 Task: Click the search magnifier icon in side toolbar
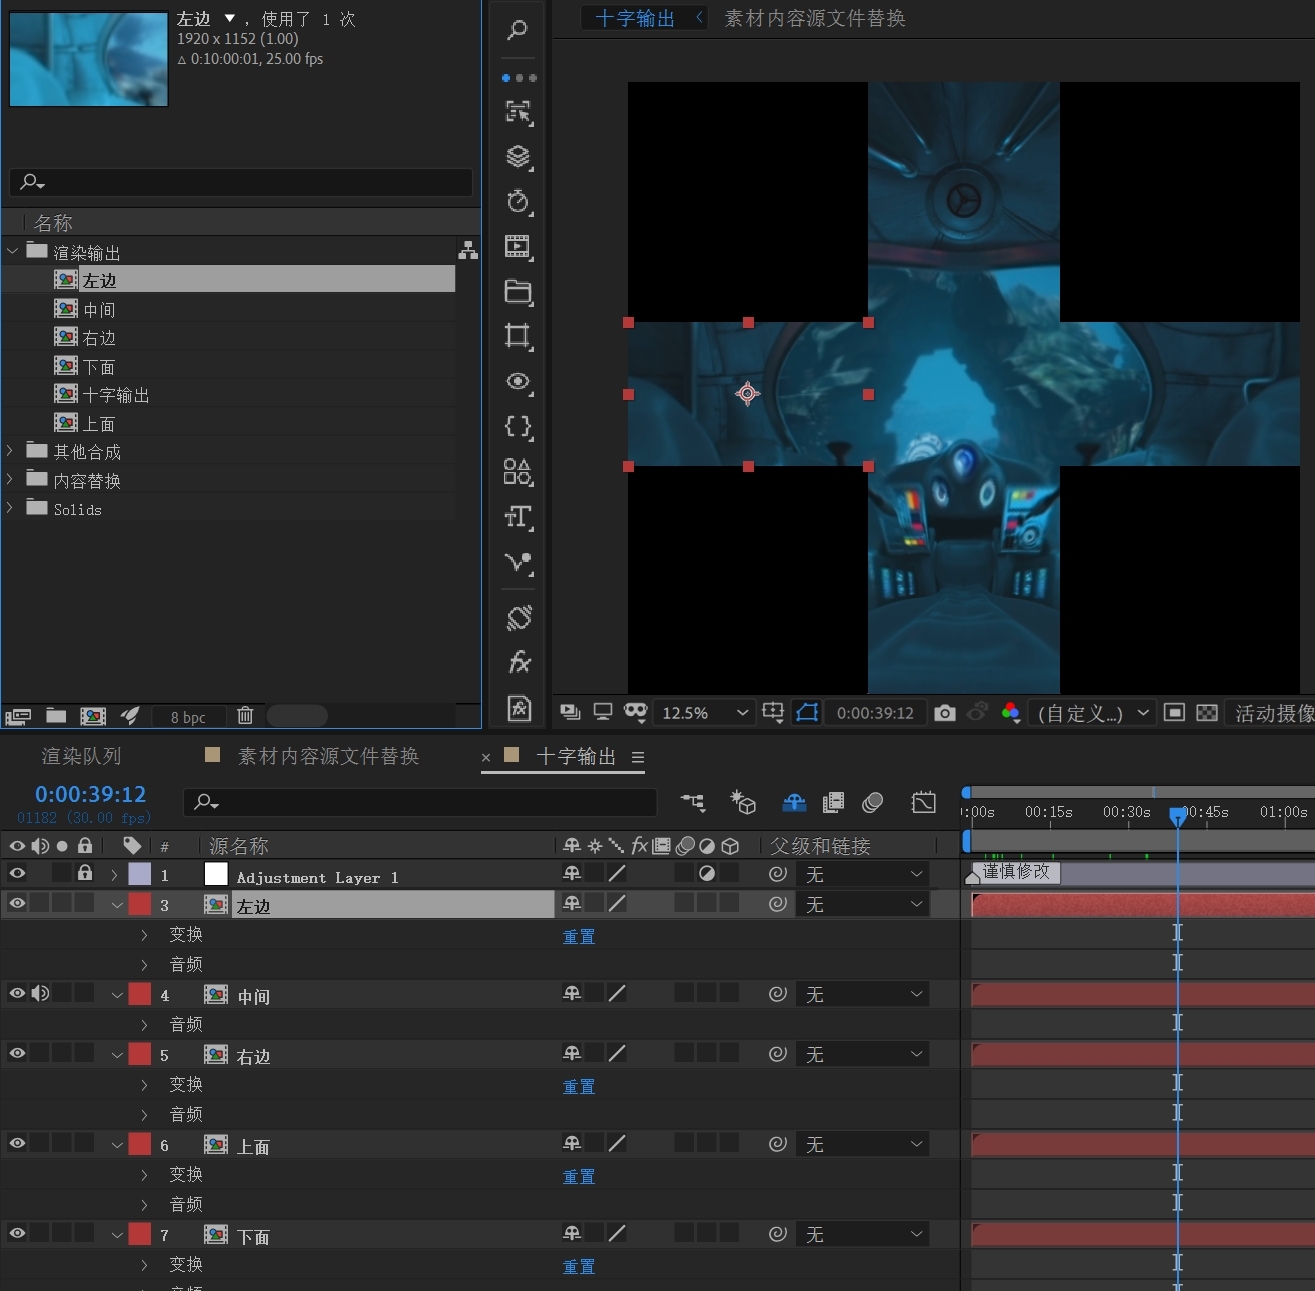tap(517, 30)
